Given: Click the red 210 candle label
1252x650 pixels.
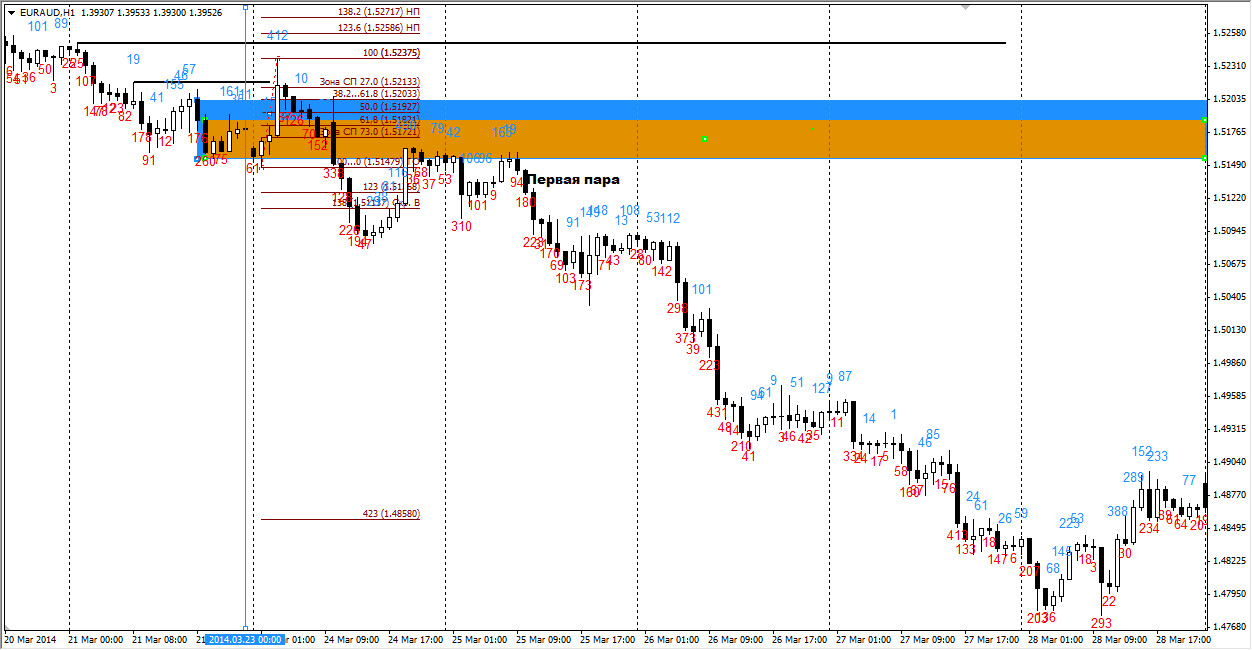Looking at the screenshot, I should point(741,446).
